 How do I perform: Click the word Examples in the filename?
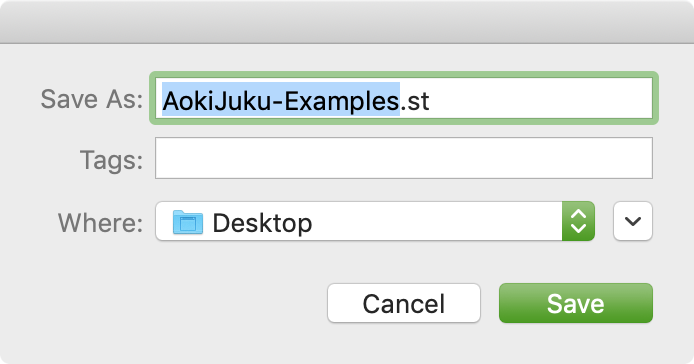pyautogui.click(x=341, y=101)
